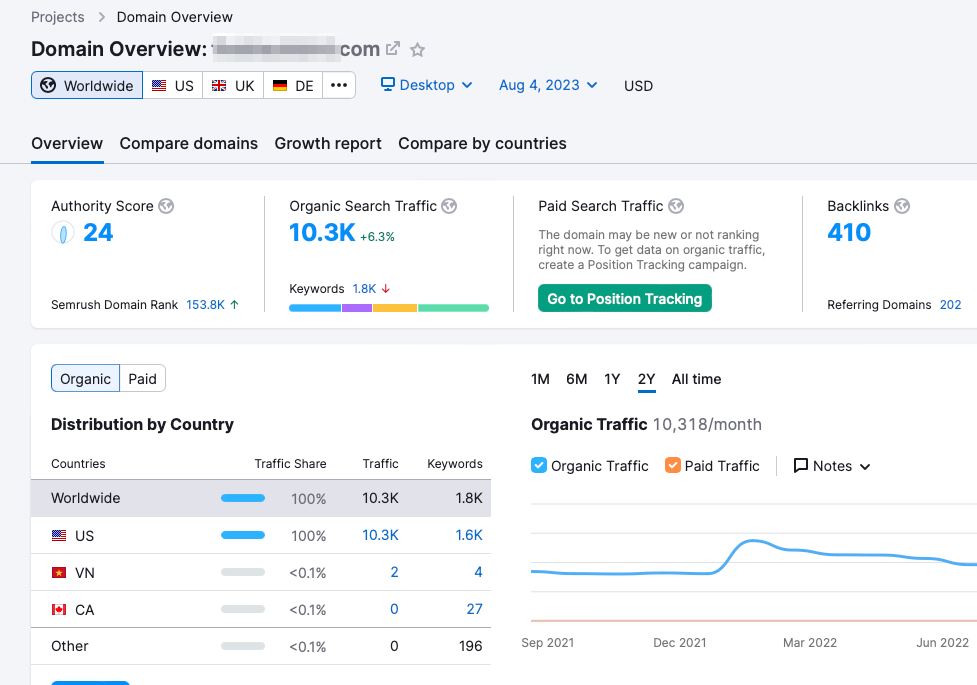This screenshot has width=977, height=685.
Task: Switch to Compare domains tab
Action: click(x=189, y=143)
